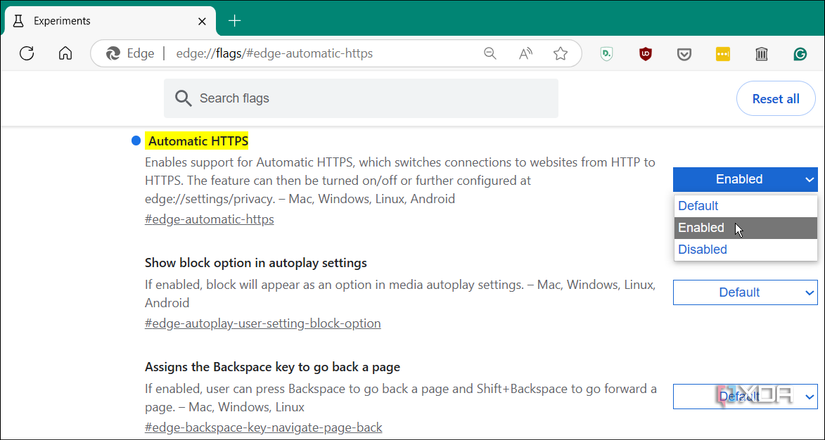
Task: Open the Read Aloud icon
Action: (525, 53)
